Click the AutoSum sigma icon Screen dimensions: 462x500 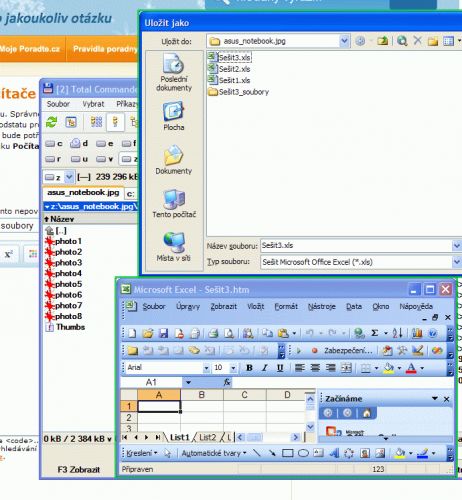(x=375, y=333)
